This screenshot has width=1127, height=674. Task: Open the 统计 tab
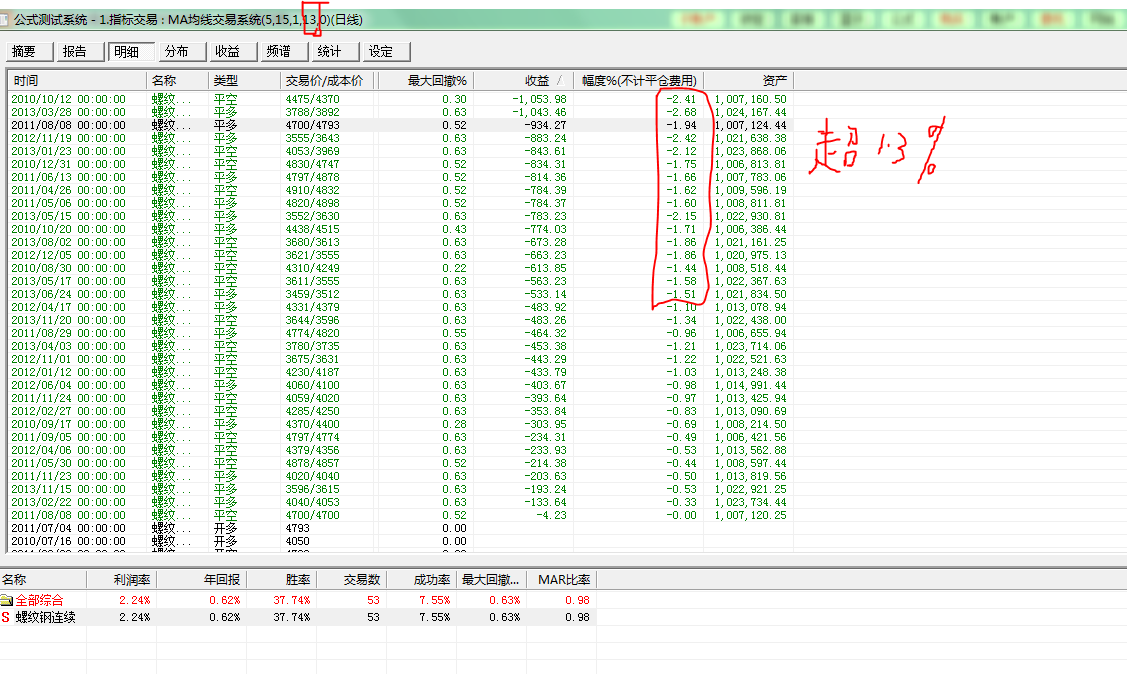coord(329,52)
